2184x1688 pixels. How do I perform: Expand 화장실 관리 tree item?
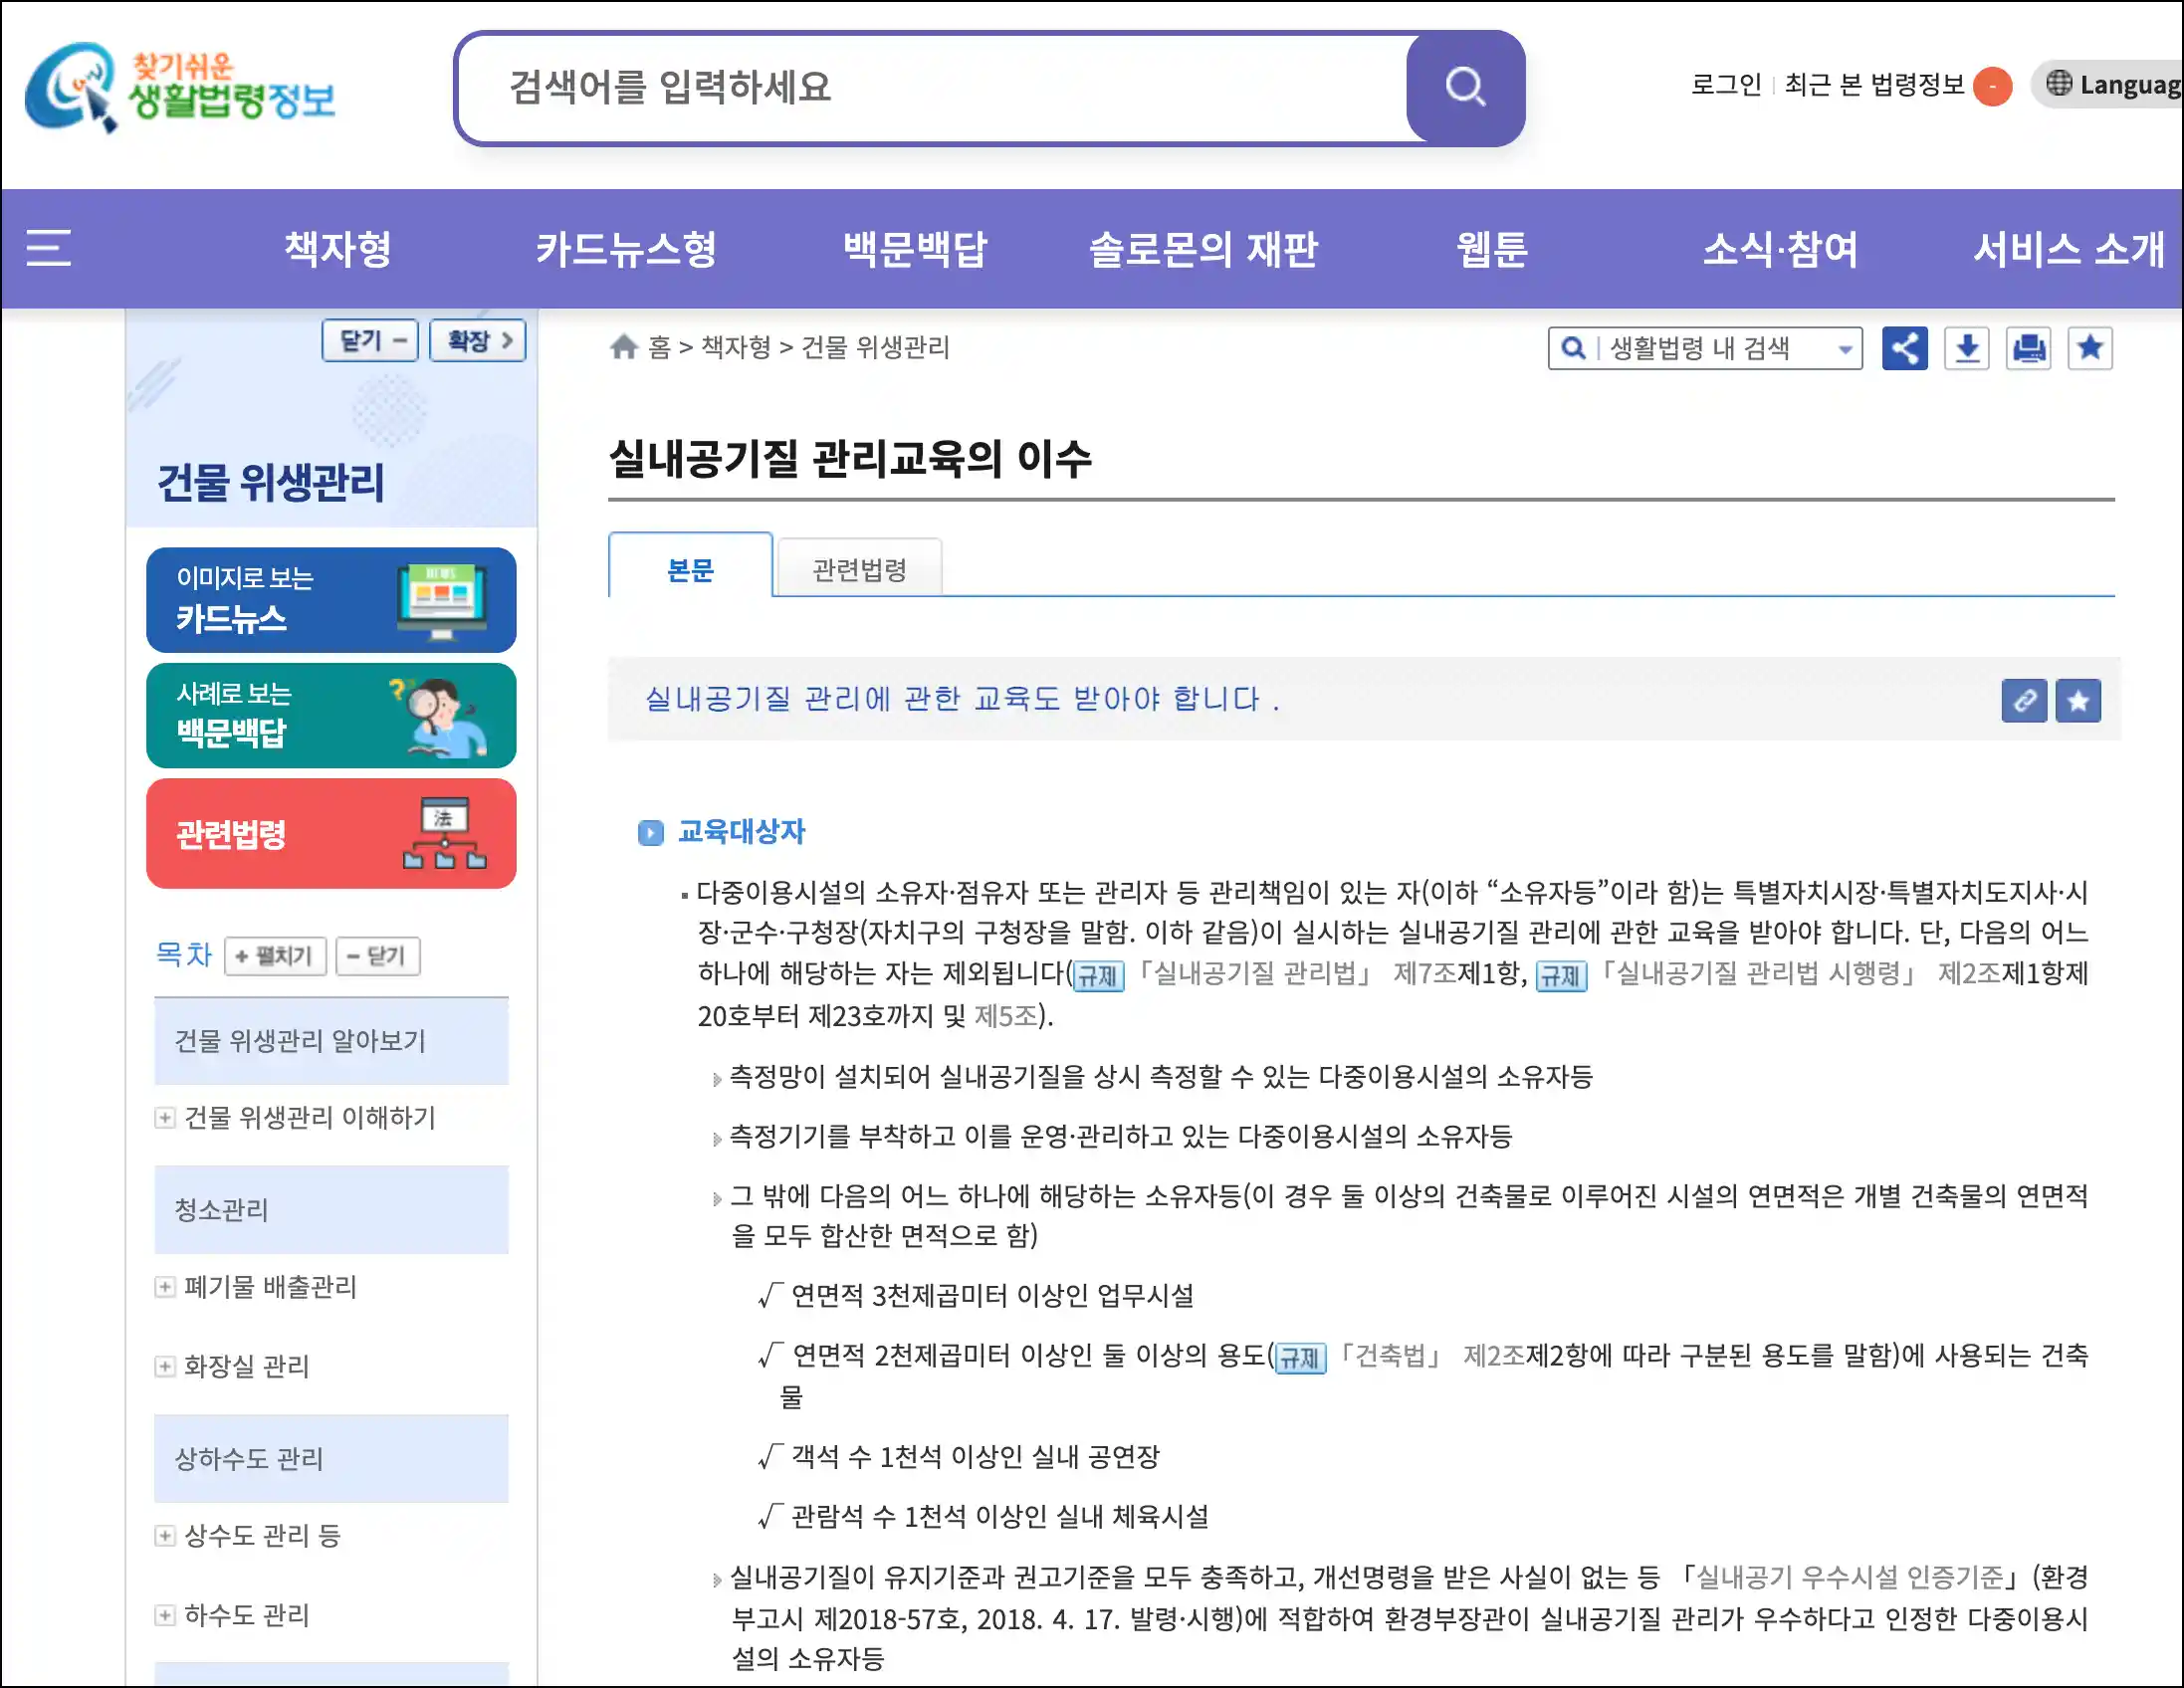165,1366
